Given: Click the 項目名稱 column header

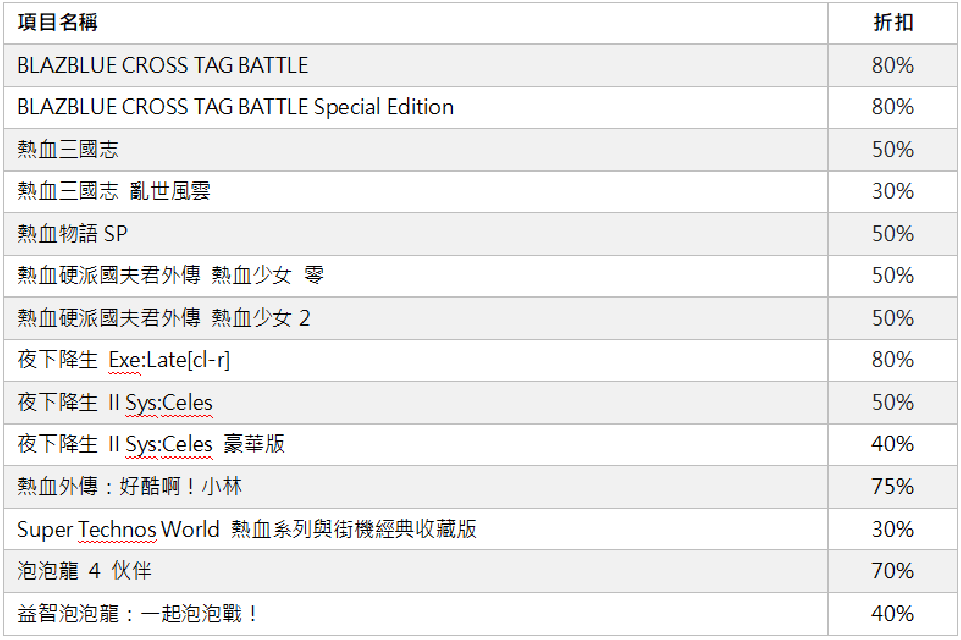Looking at the screenshot, I should point(58,23).
